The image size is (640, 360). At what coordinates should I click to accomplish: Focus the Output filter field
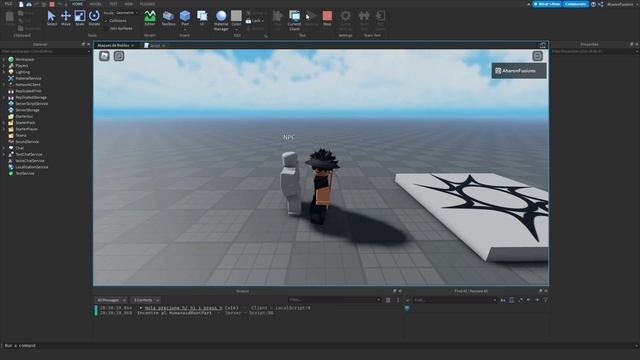coord(334,300)
